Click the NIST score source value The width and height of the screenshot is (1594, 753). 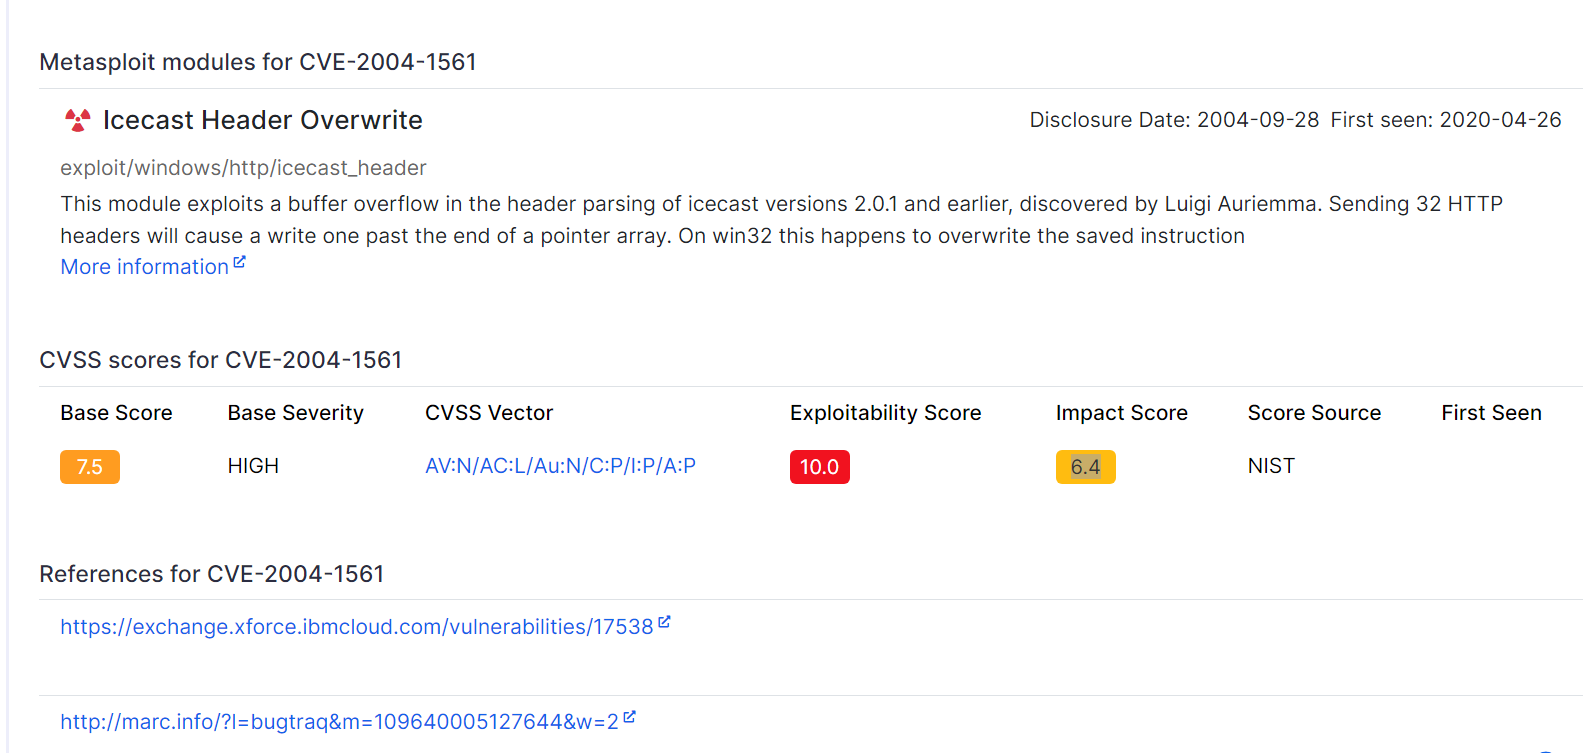[x=1270, y=466]
